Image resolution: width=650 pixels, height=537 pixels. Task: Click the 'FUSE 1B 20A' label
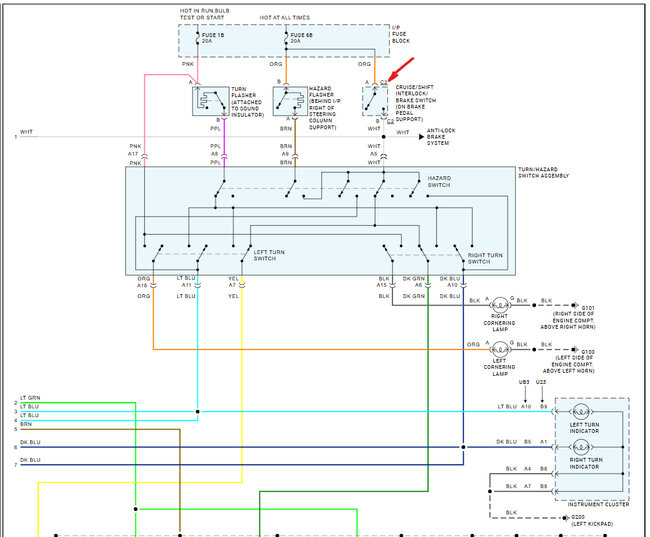pos(213,38)
